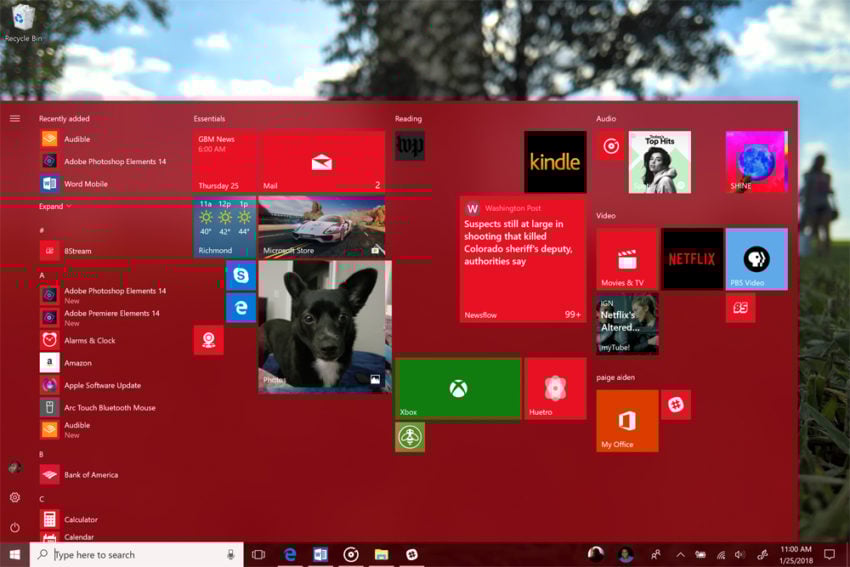
Task: Activate Cortana microphone in search box
Action: pyautogui.click(x=230, y=555)
